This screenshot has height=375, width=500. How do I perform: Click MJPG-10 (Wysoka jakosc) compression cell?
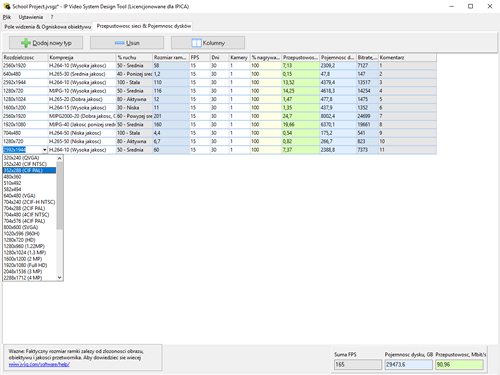(x=82, y=91)
